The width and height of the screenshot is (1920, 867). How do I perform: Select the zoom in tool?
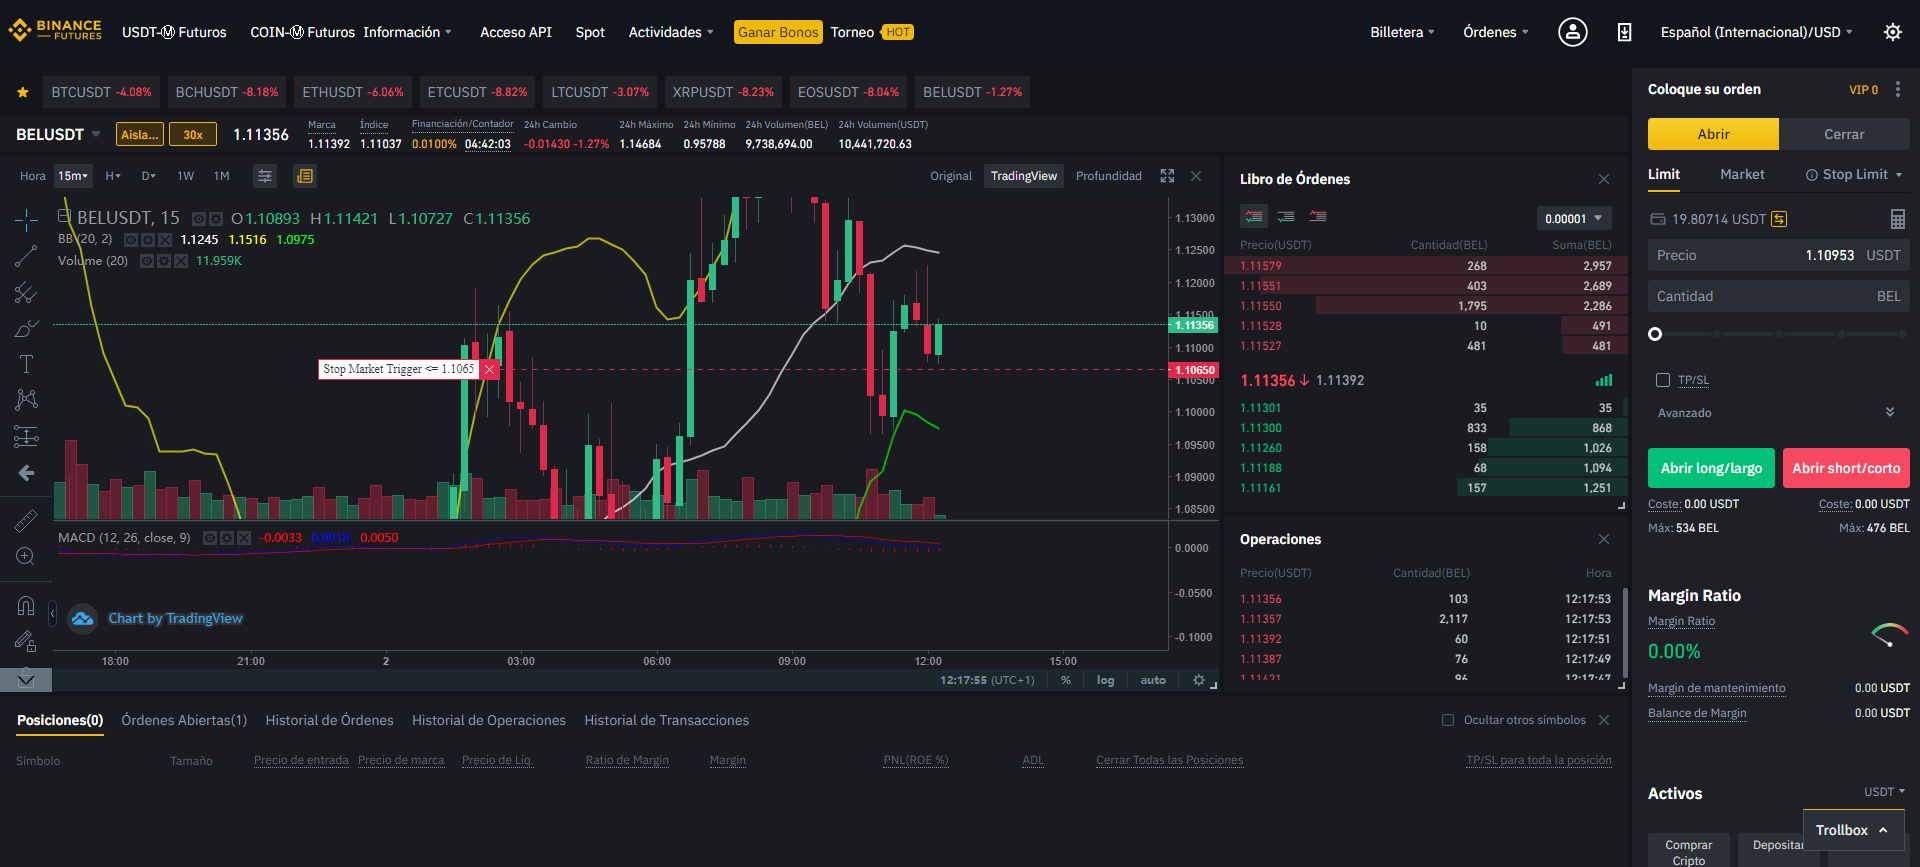coord(26,556)
